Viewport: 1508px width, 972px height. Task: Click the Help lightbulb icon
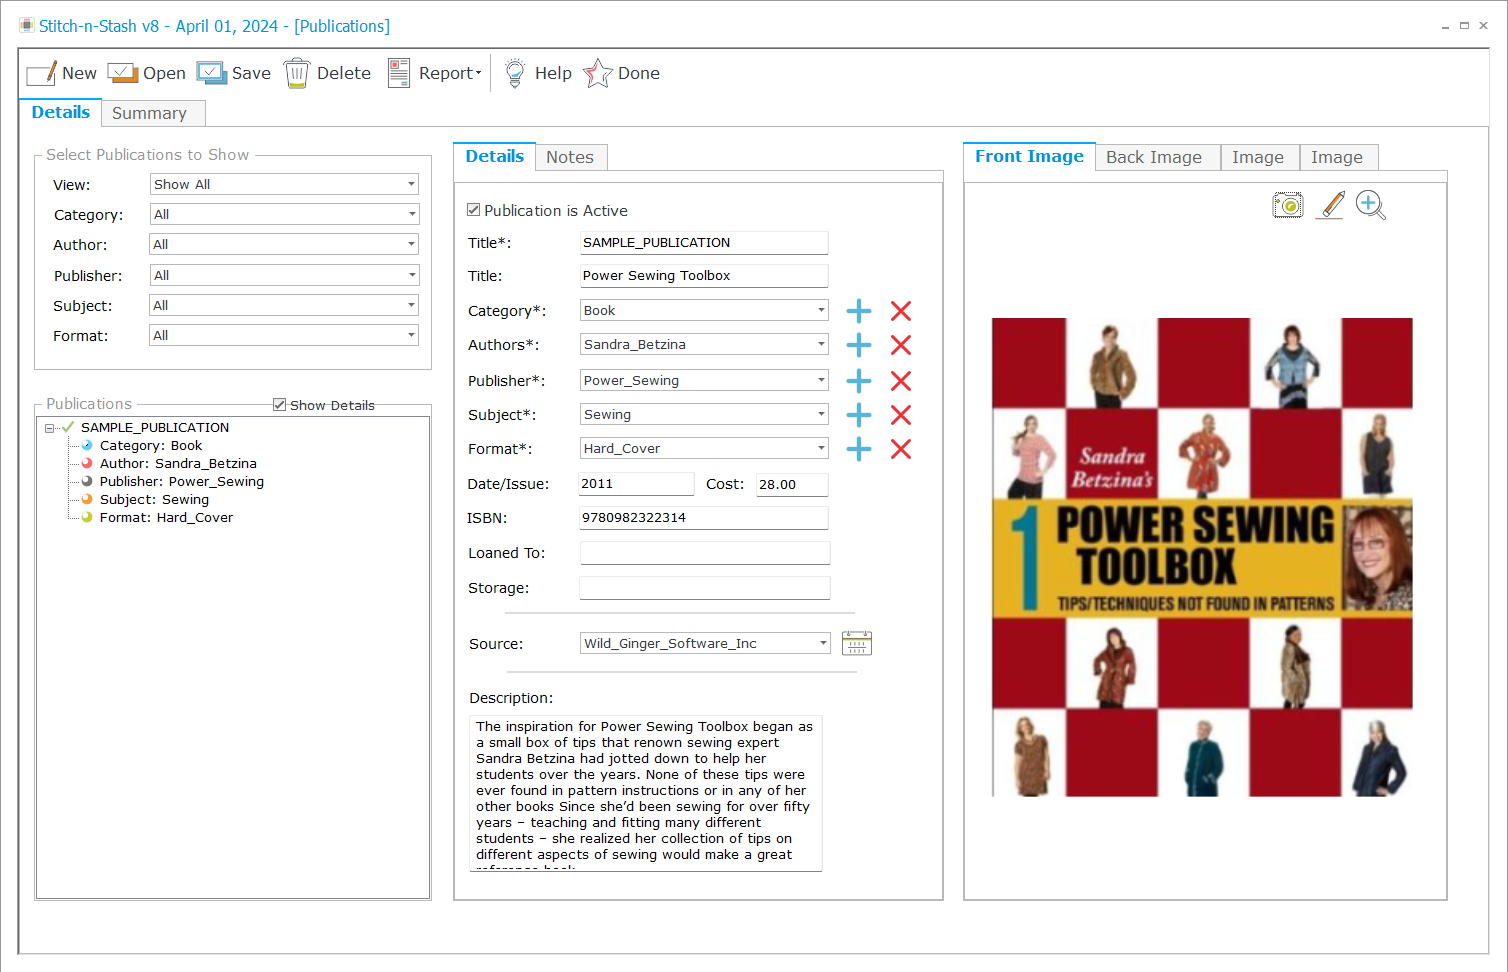click(514, 73)
